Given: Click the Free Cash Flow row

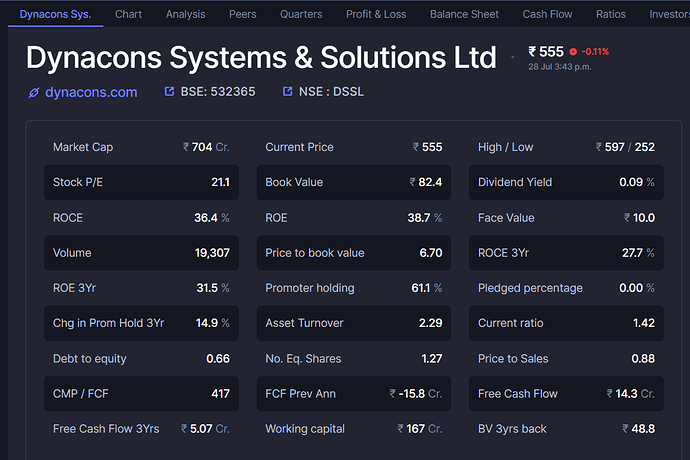Looking at the screenshot, I should 566,394.
